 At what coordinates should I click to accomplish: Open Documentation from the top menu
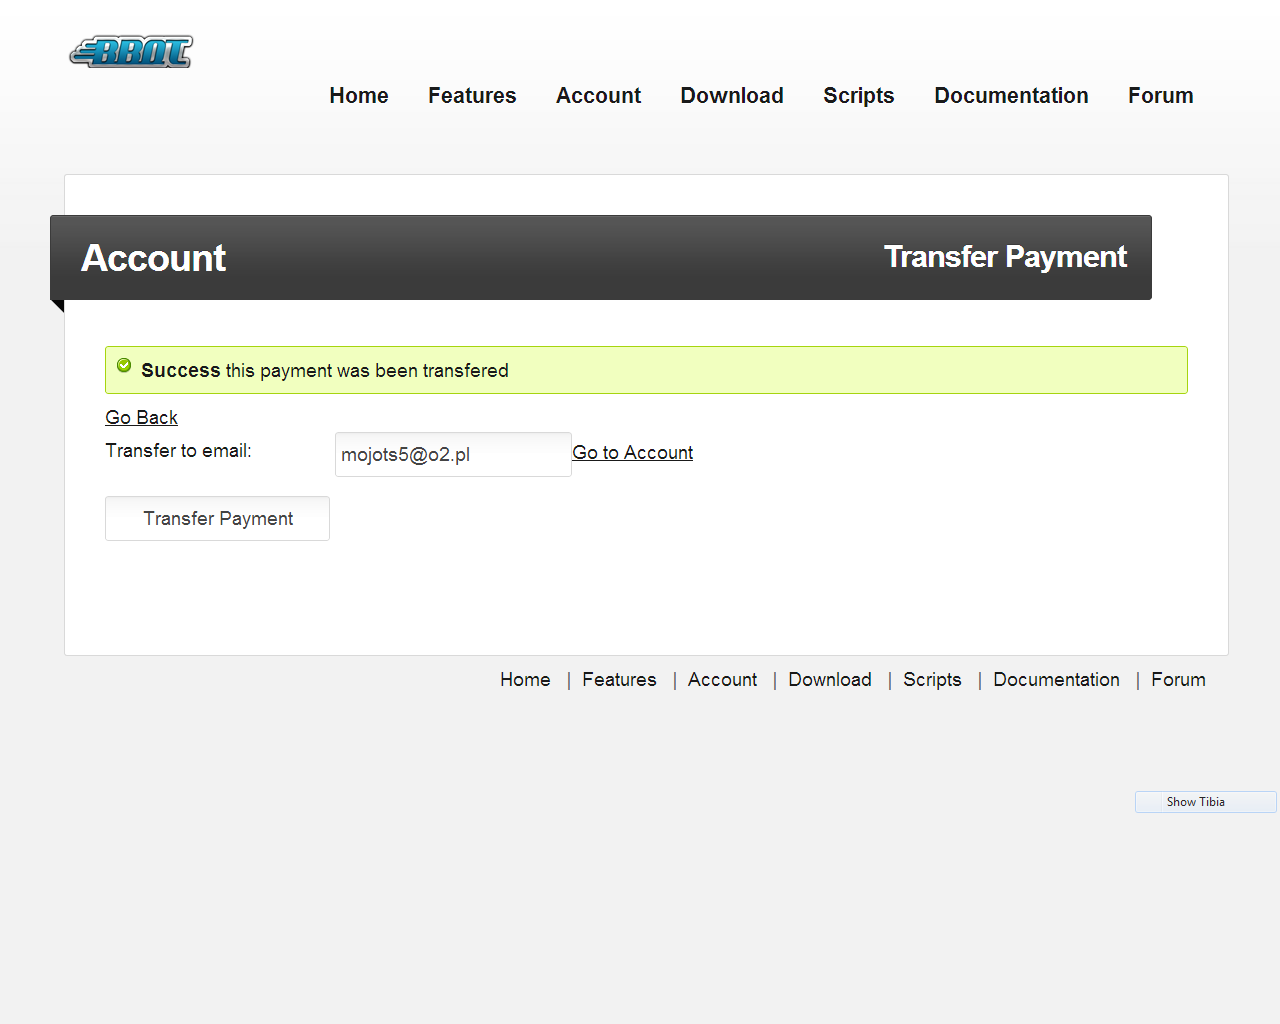[1011, 96]
